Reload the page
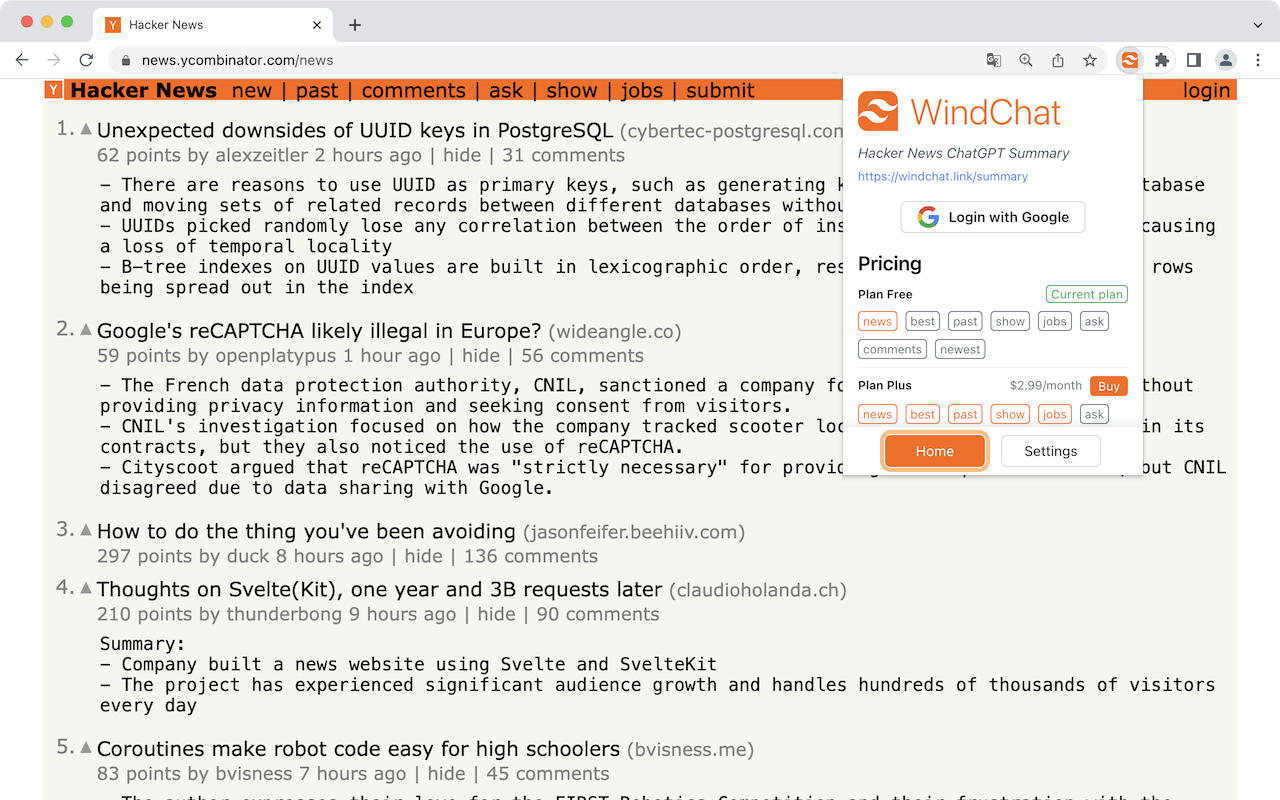Image resolution: width=1280 pixels, height=800 pixels. tap(86, 60)
